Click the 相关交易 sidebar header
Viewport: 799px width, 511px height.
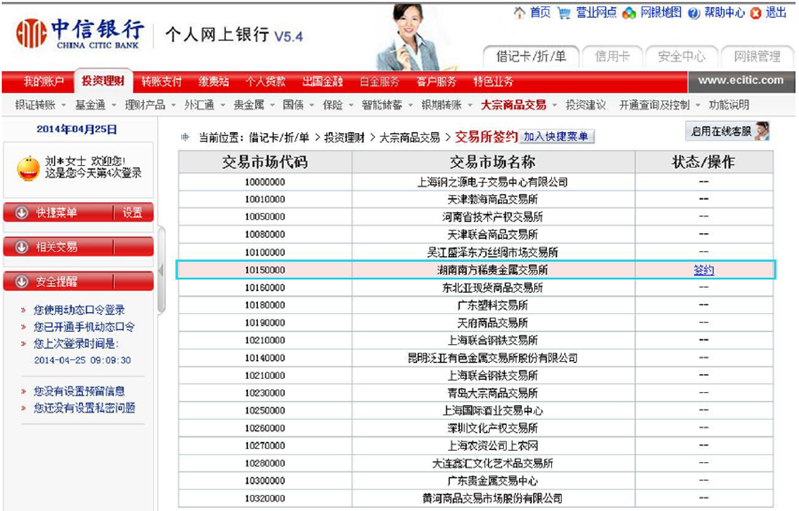(78, 247)
